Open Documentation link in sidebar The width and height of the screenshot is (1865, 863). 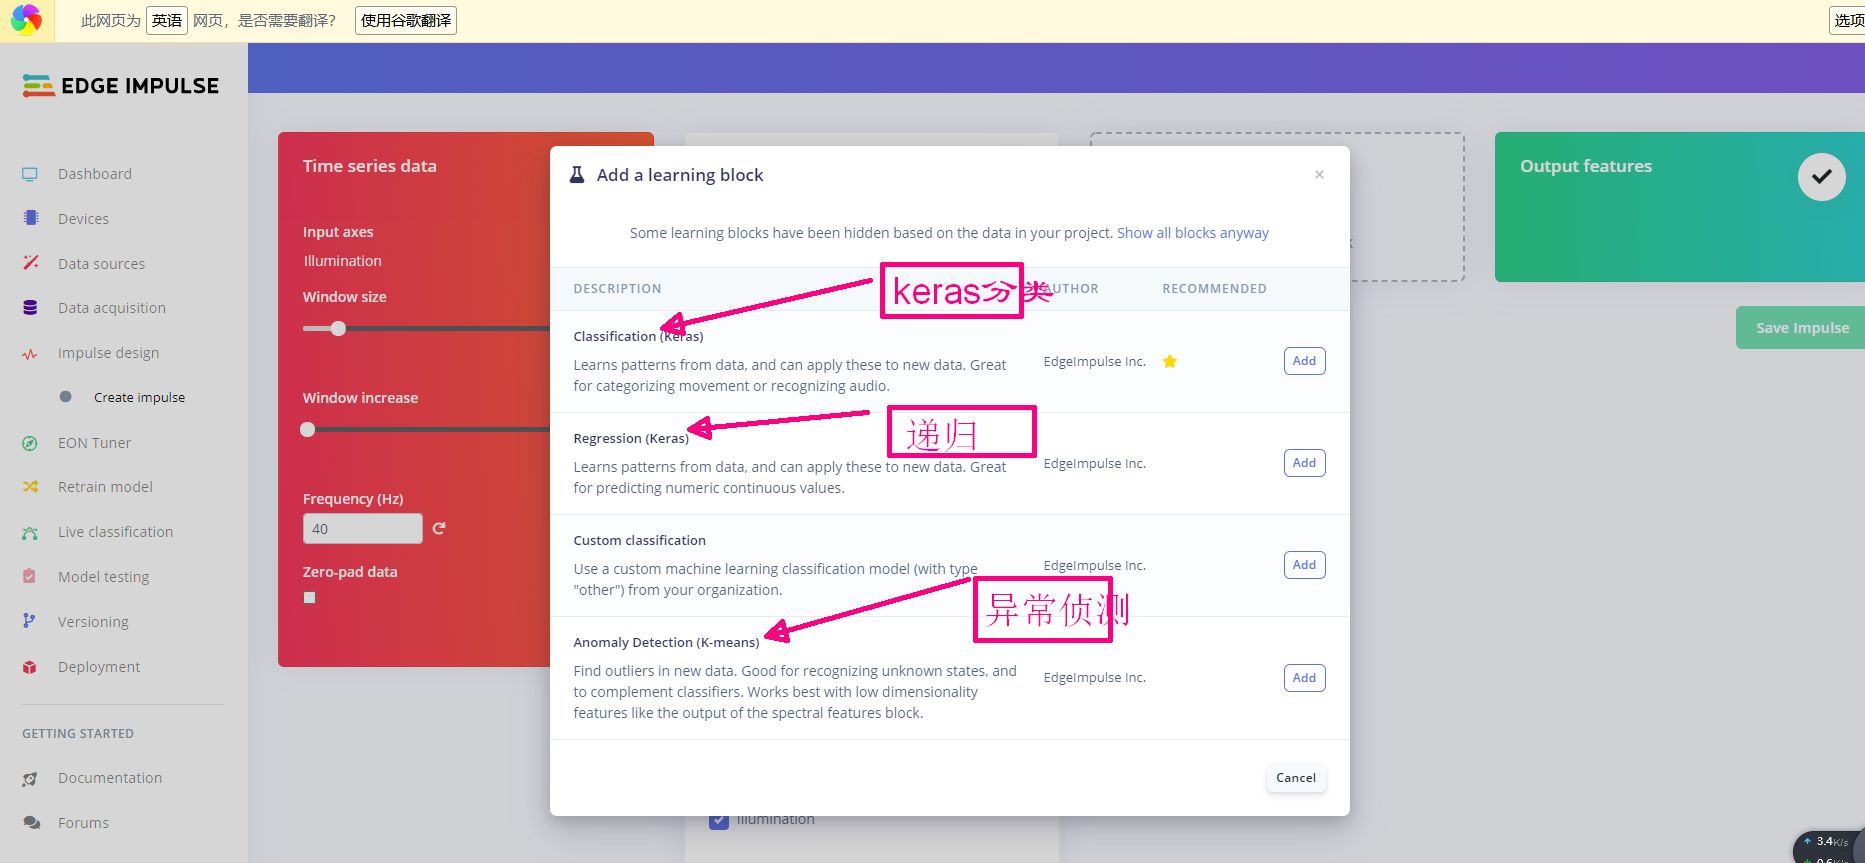pos(110,778)
